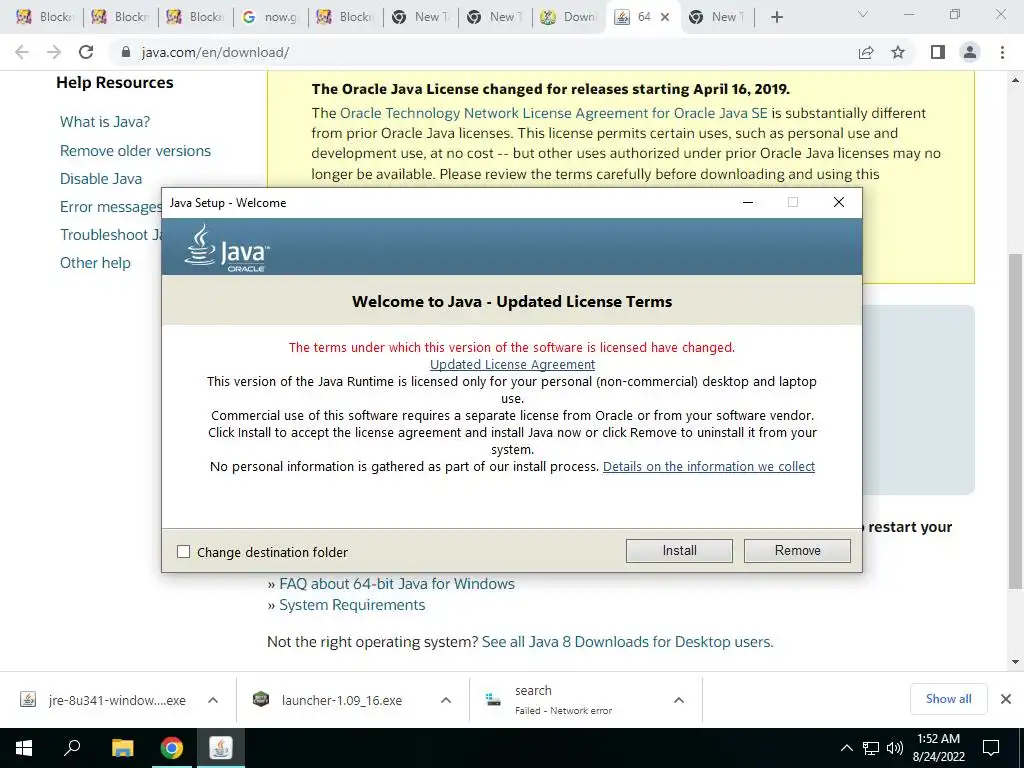The height and width of the screenshot is (768, 1024).
Task: Open the Chrome profile avatar
Action: click(x=970, y=52)
